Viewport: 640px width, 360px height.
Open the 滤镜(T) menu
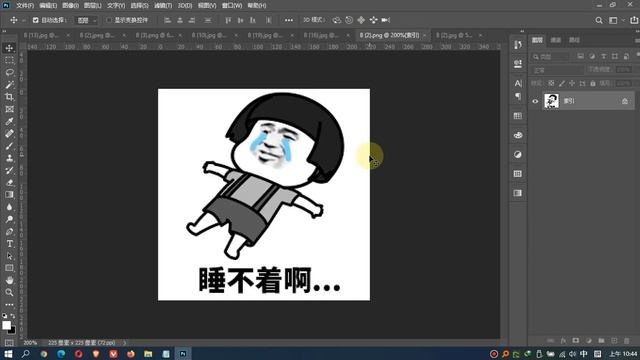163,5
